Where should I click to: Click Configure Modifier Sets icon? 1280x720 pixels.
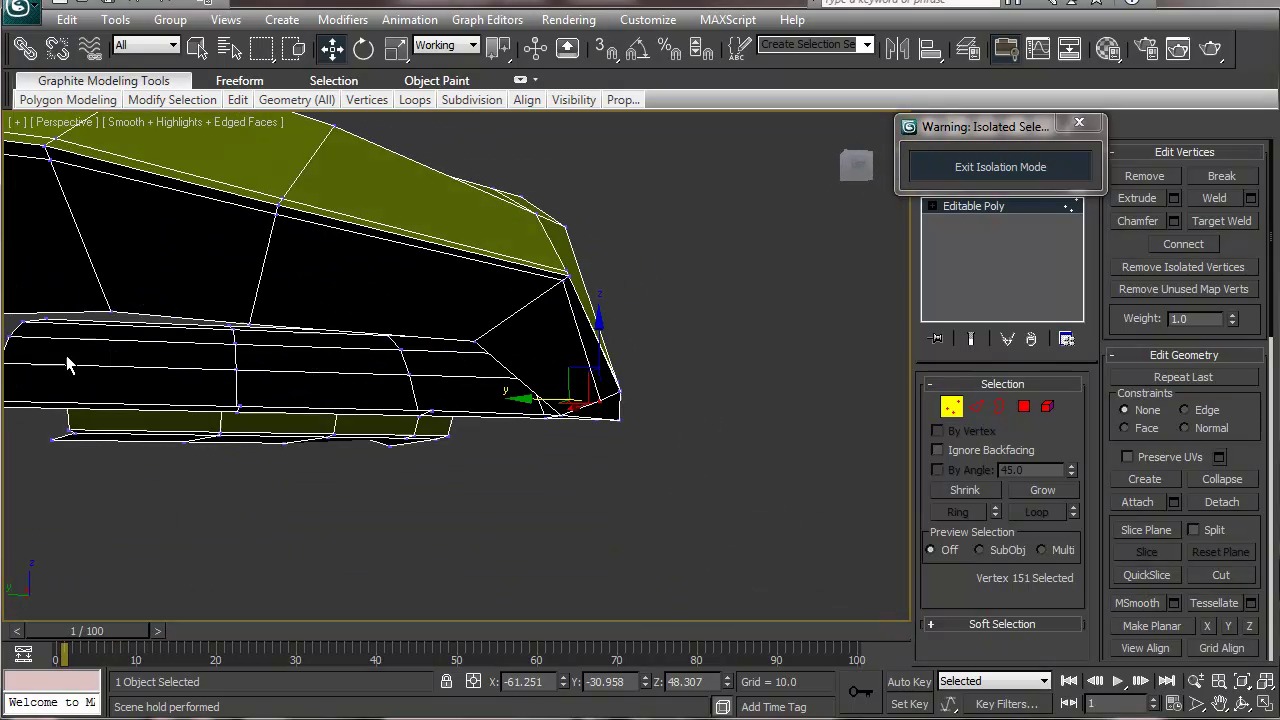(1066, 339)
